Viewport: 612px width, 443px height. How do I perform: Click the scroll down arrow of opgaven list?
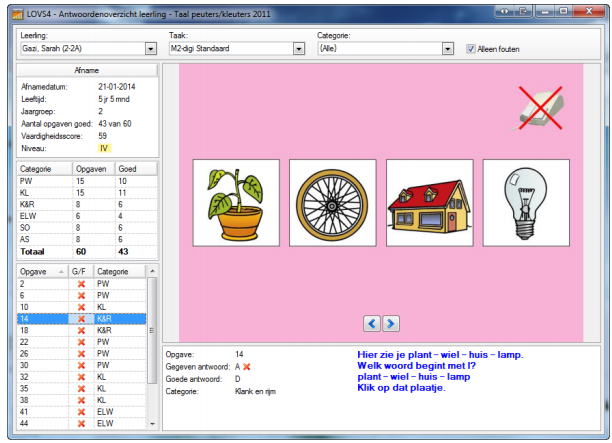[x=152, y=424]
